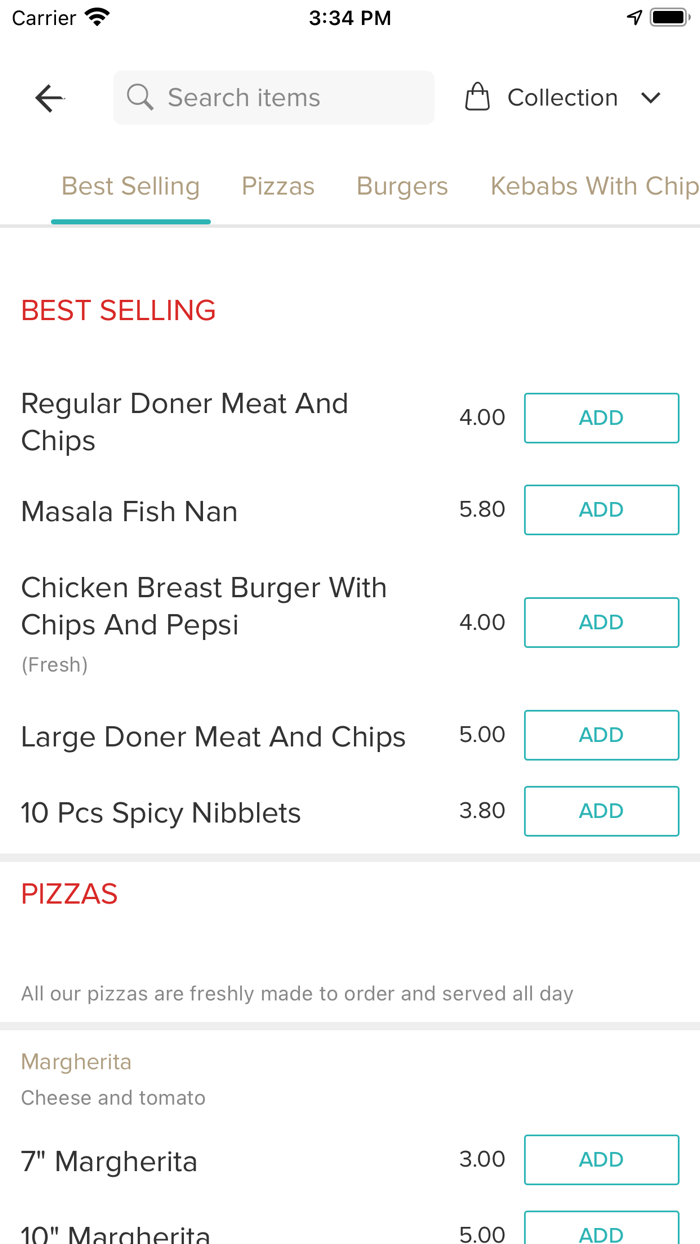The height and width of the screenshot is (1244, 700).
Task: Add Large Doner Meat And Chips
Action: [601, 735]
